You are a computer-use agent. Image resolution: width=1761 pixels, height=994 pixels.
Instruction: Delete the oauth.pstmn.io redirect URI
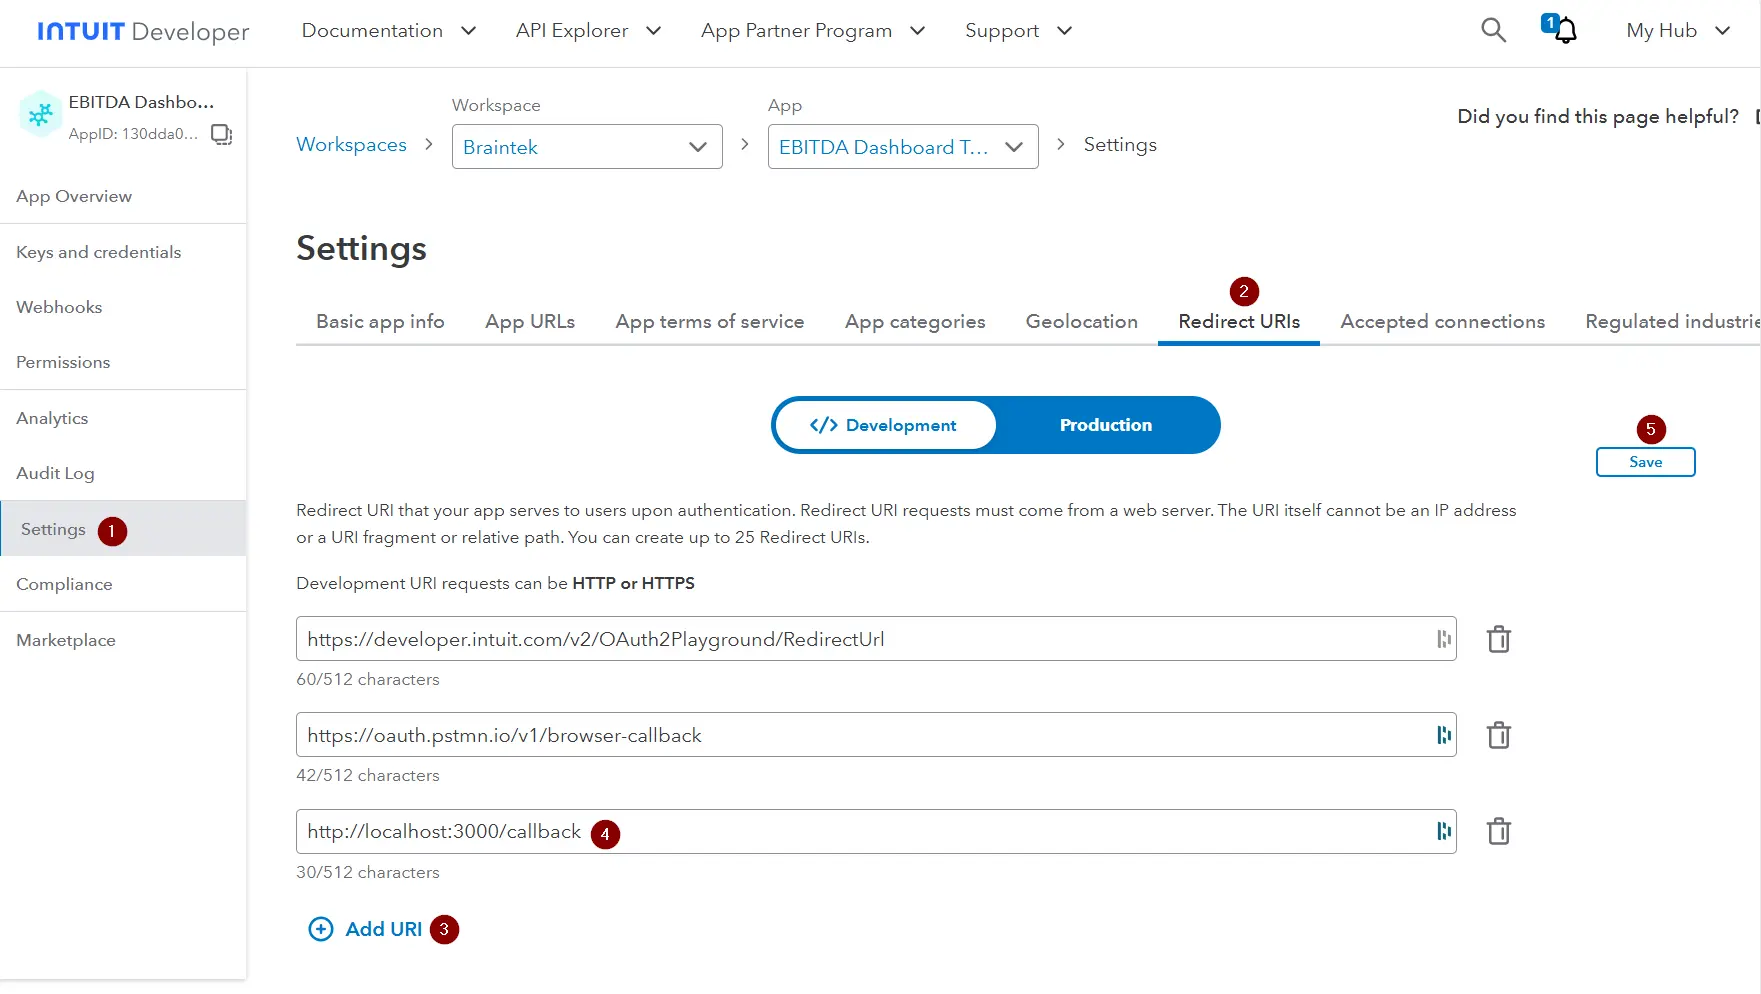tap(1498, 735)
